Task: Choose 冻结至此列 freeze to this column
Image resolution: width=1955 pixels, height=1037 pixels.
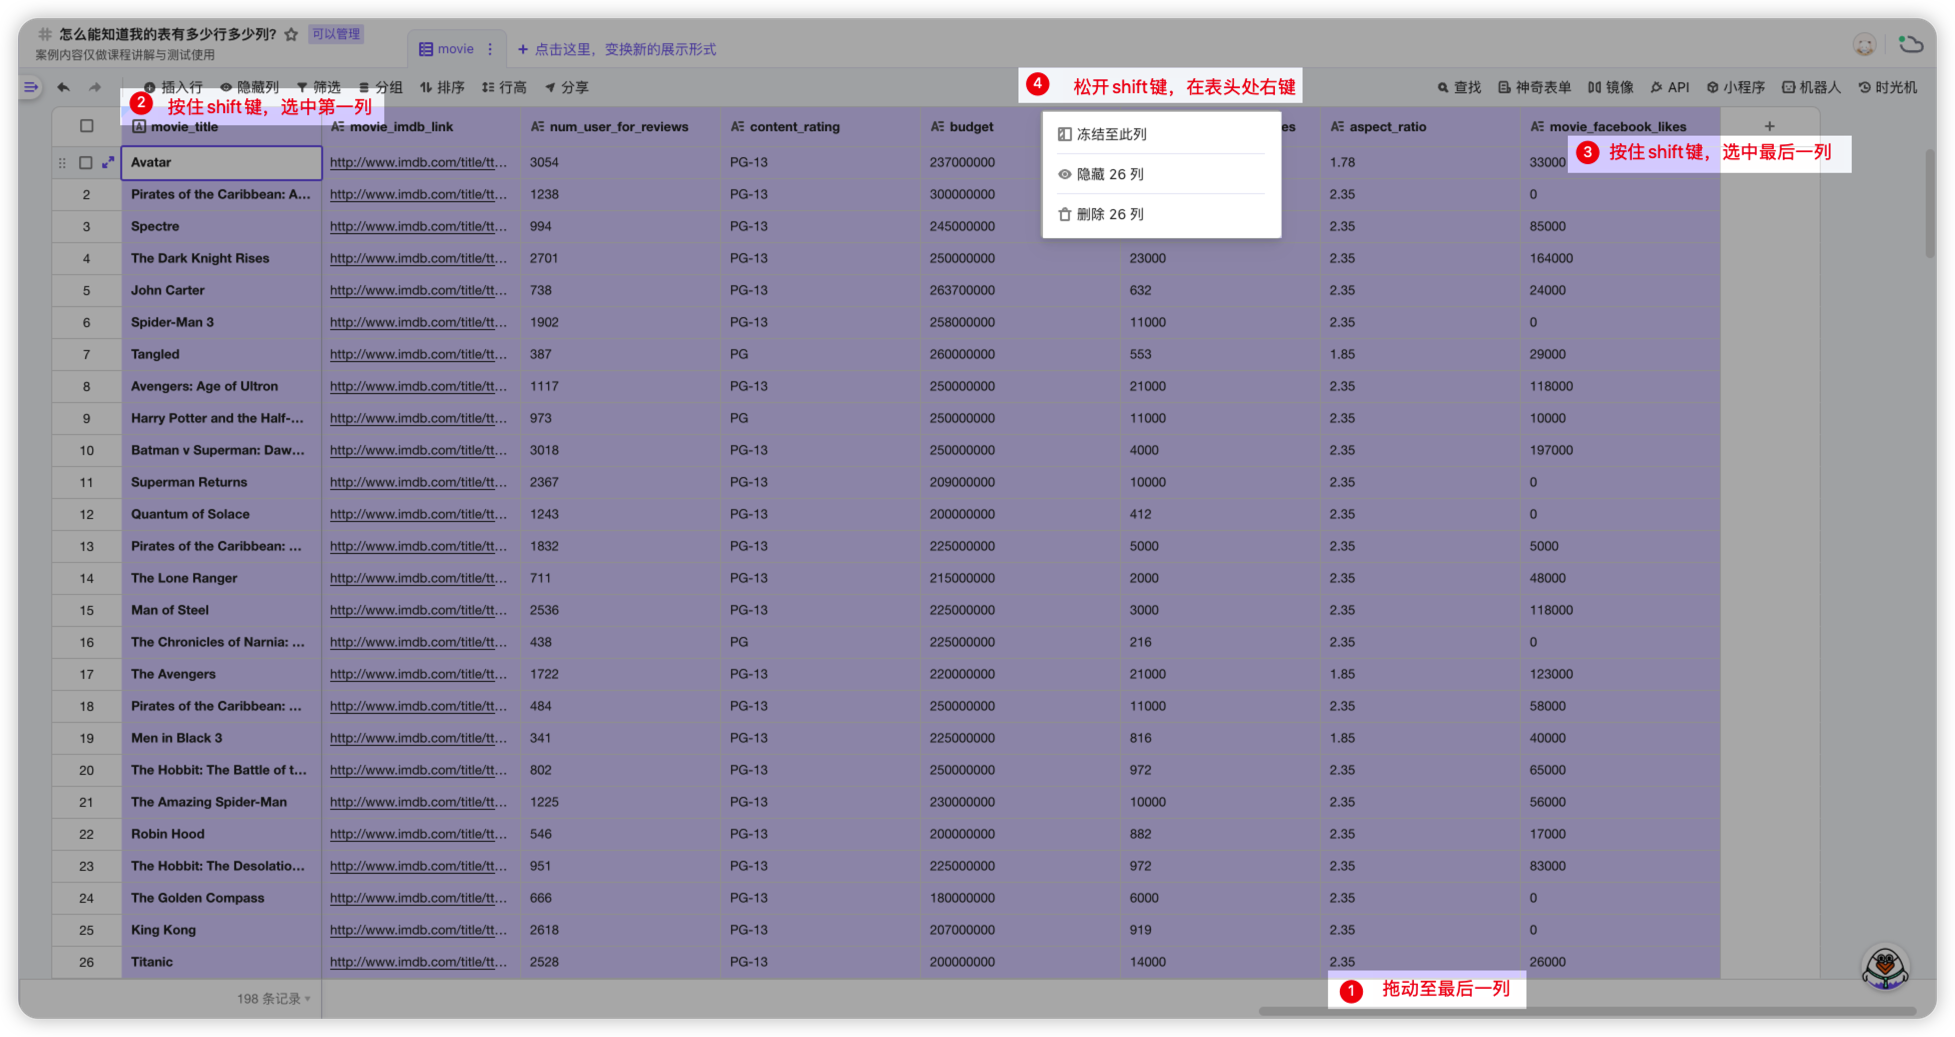Action: 1161,134
